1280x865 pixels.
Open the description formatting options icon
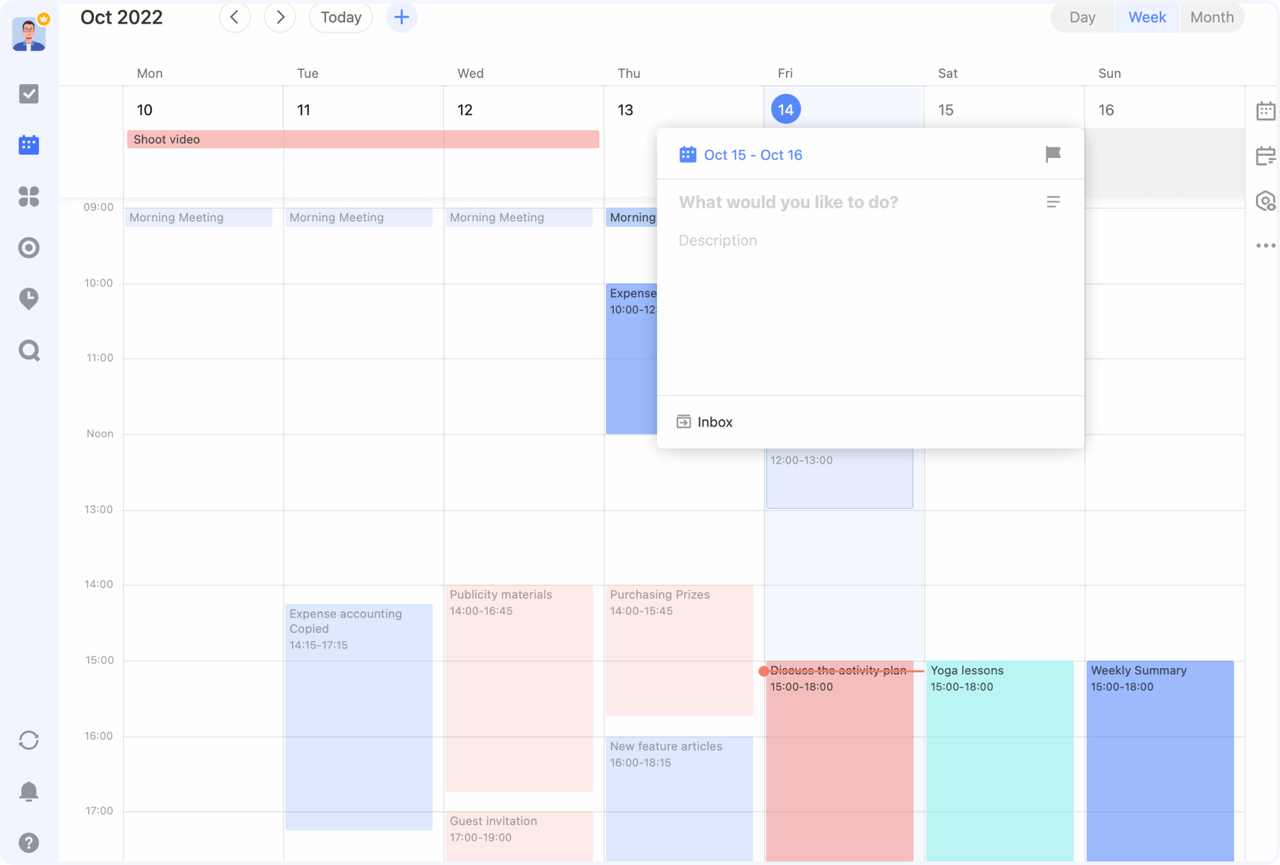1053,201
